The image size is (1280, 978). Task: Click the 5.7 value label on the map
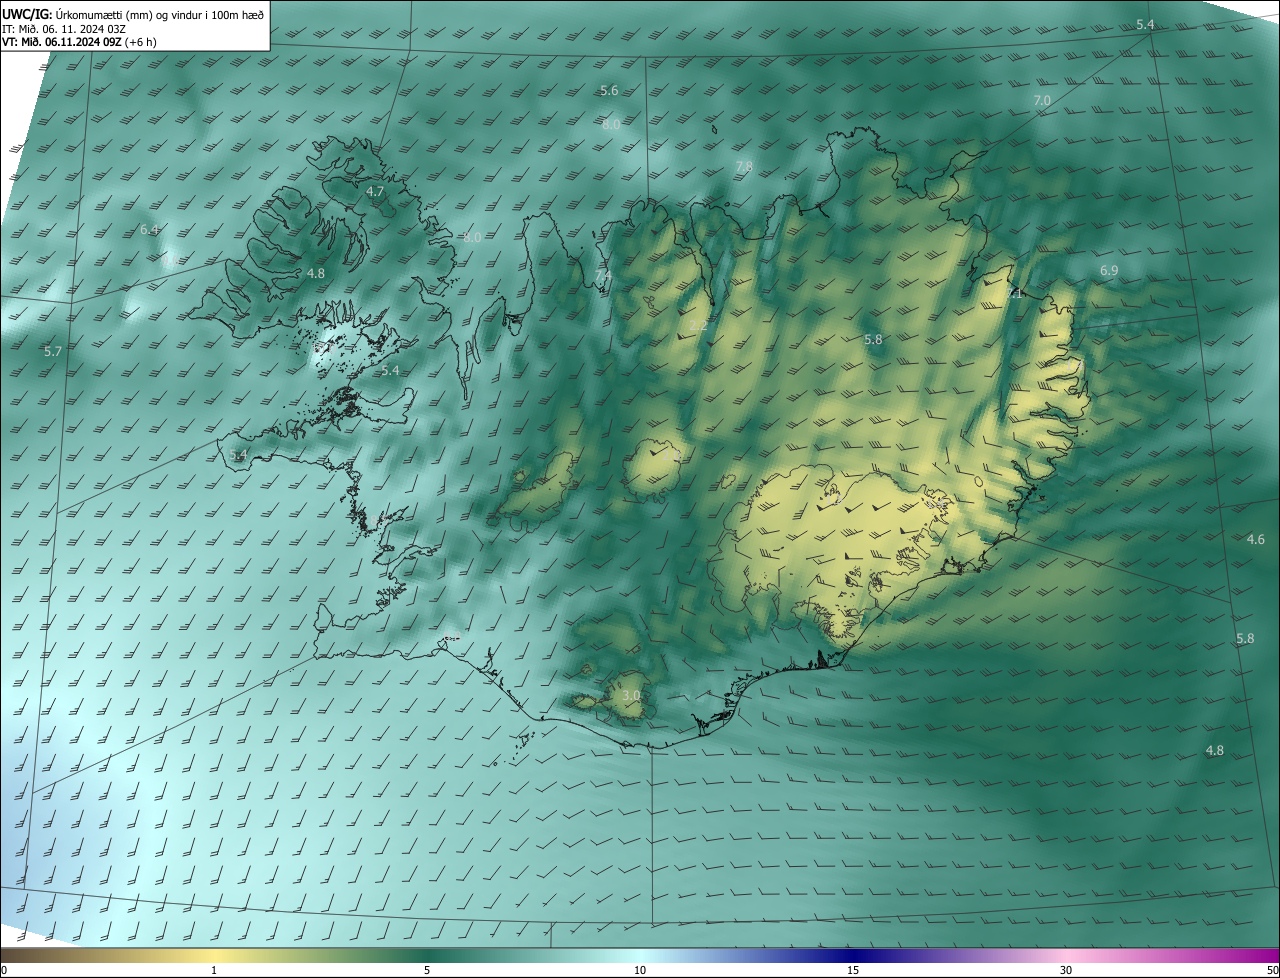pyautogui.click(x=53, y=352)
